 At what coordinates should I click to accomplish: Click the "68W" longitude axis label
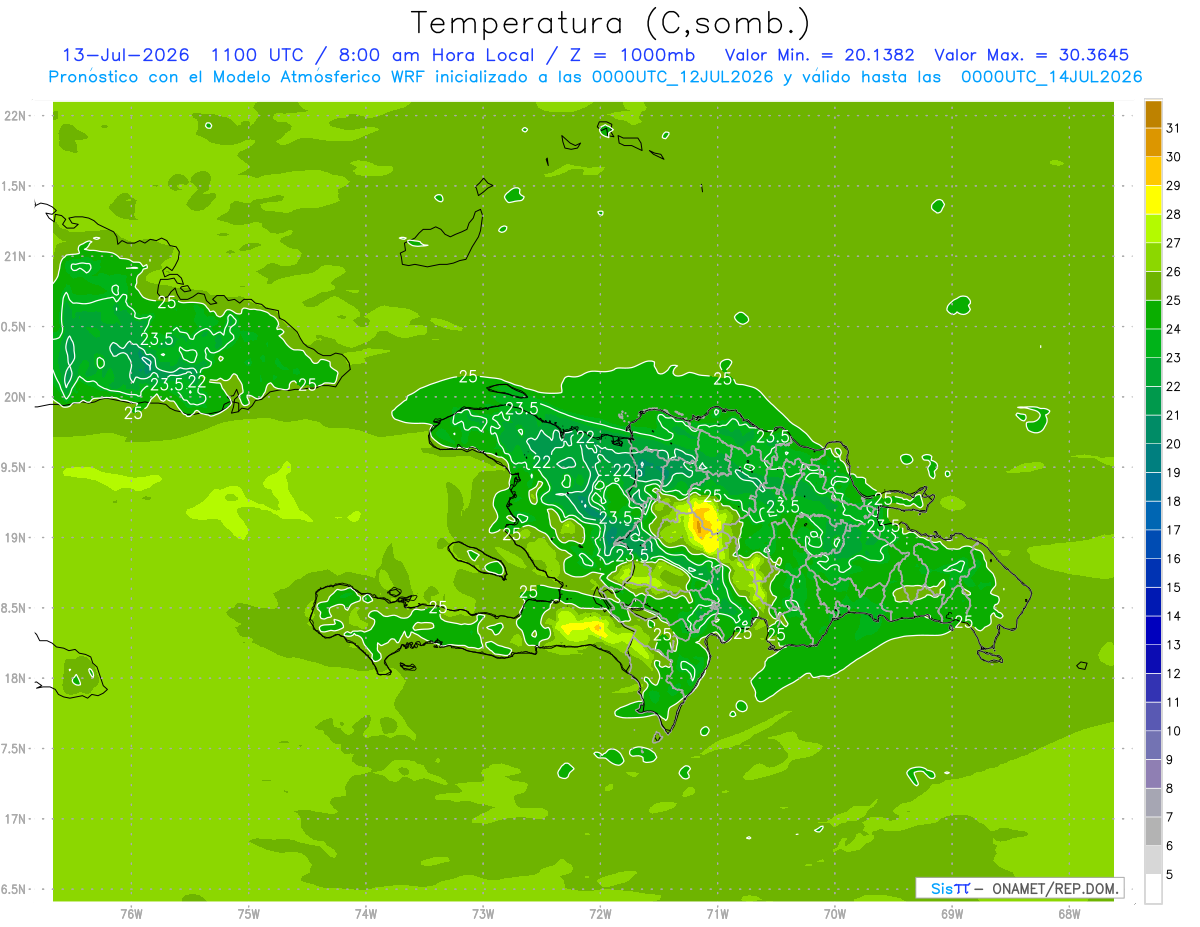[x=1068, y=914]
